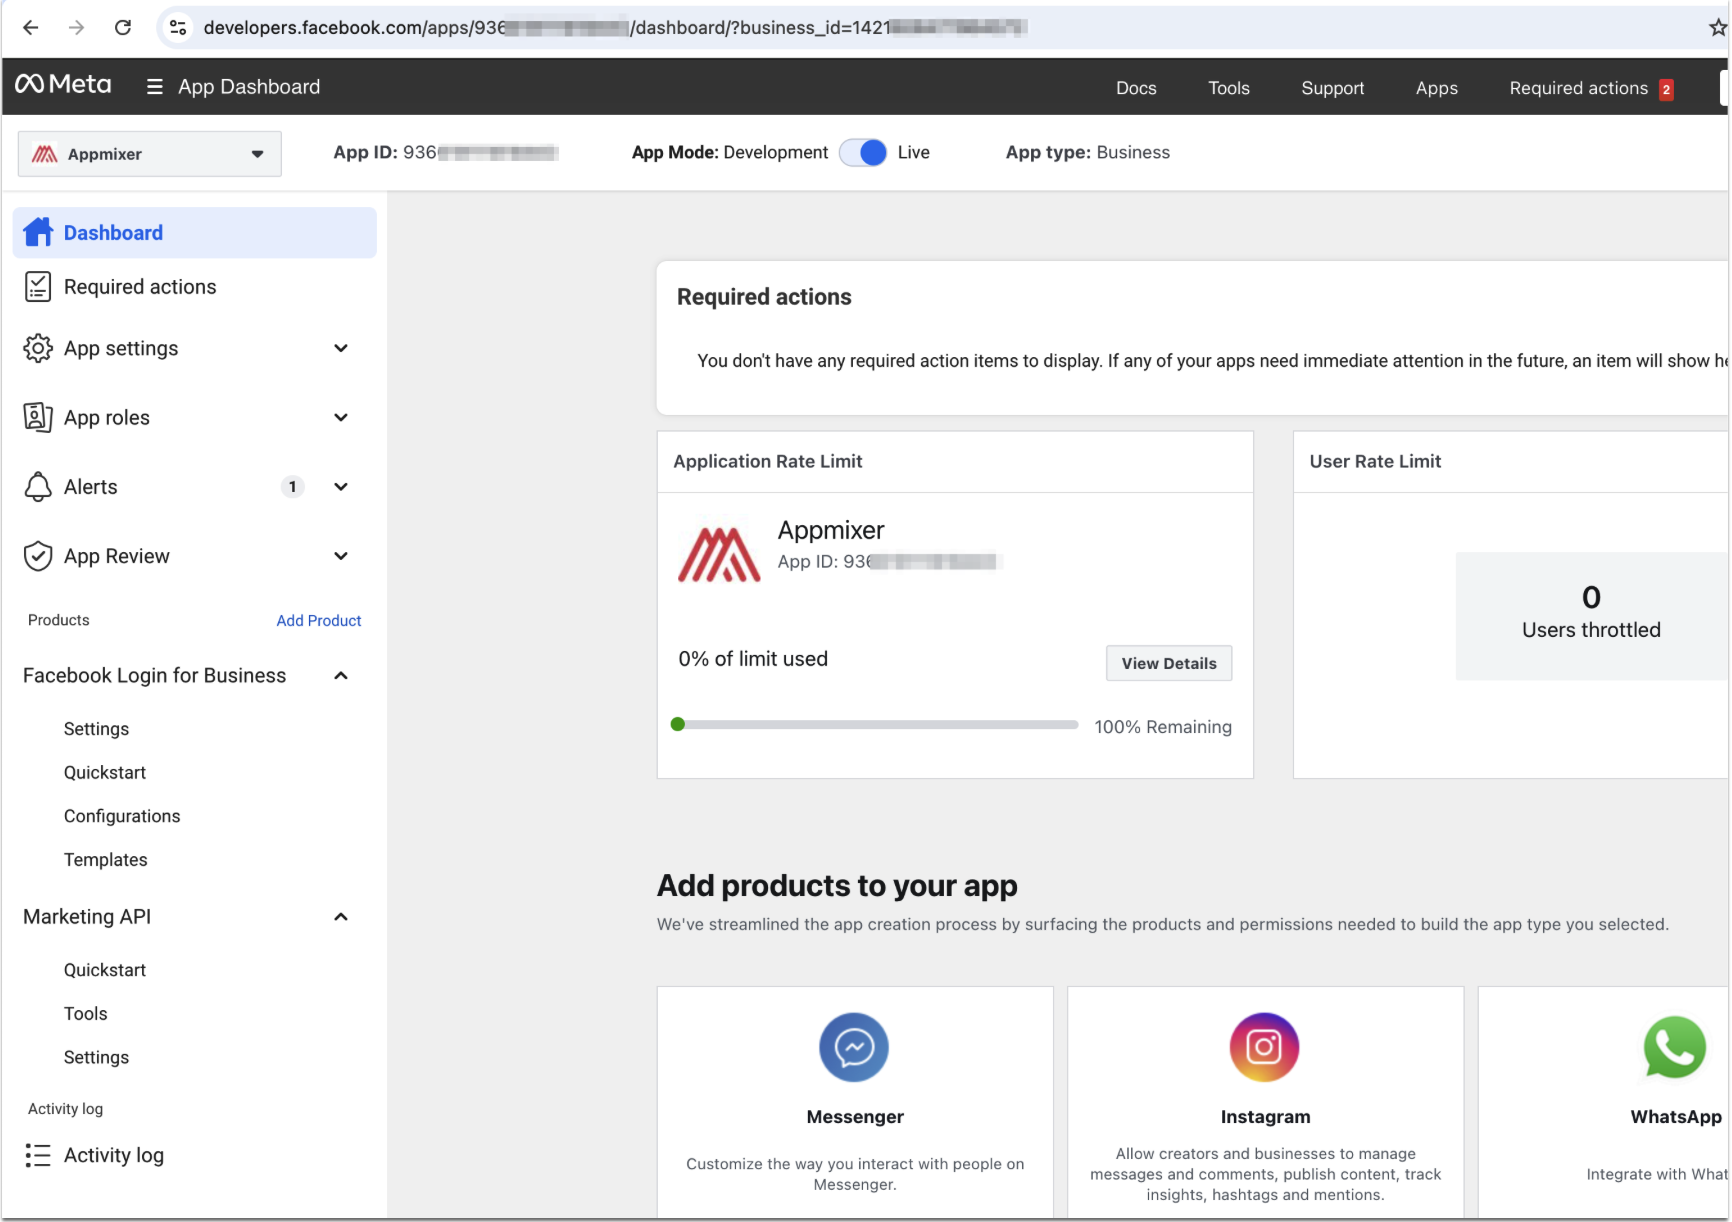Toggle App Mode between Development and Live
This screenshot has width=1732, height=1222.
pos(862,153)
